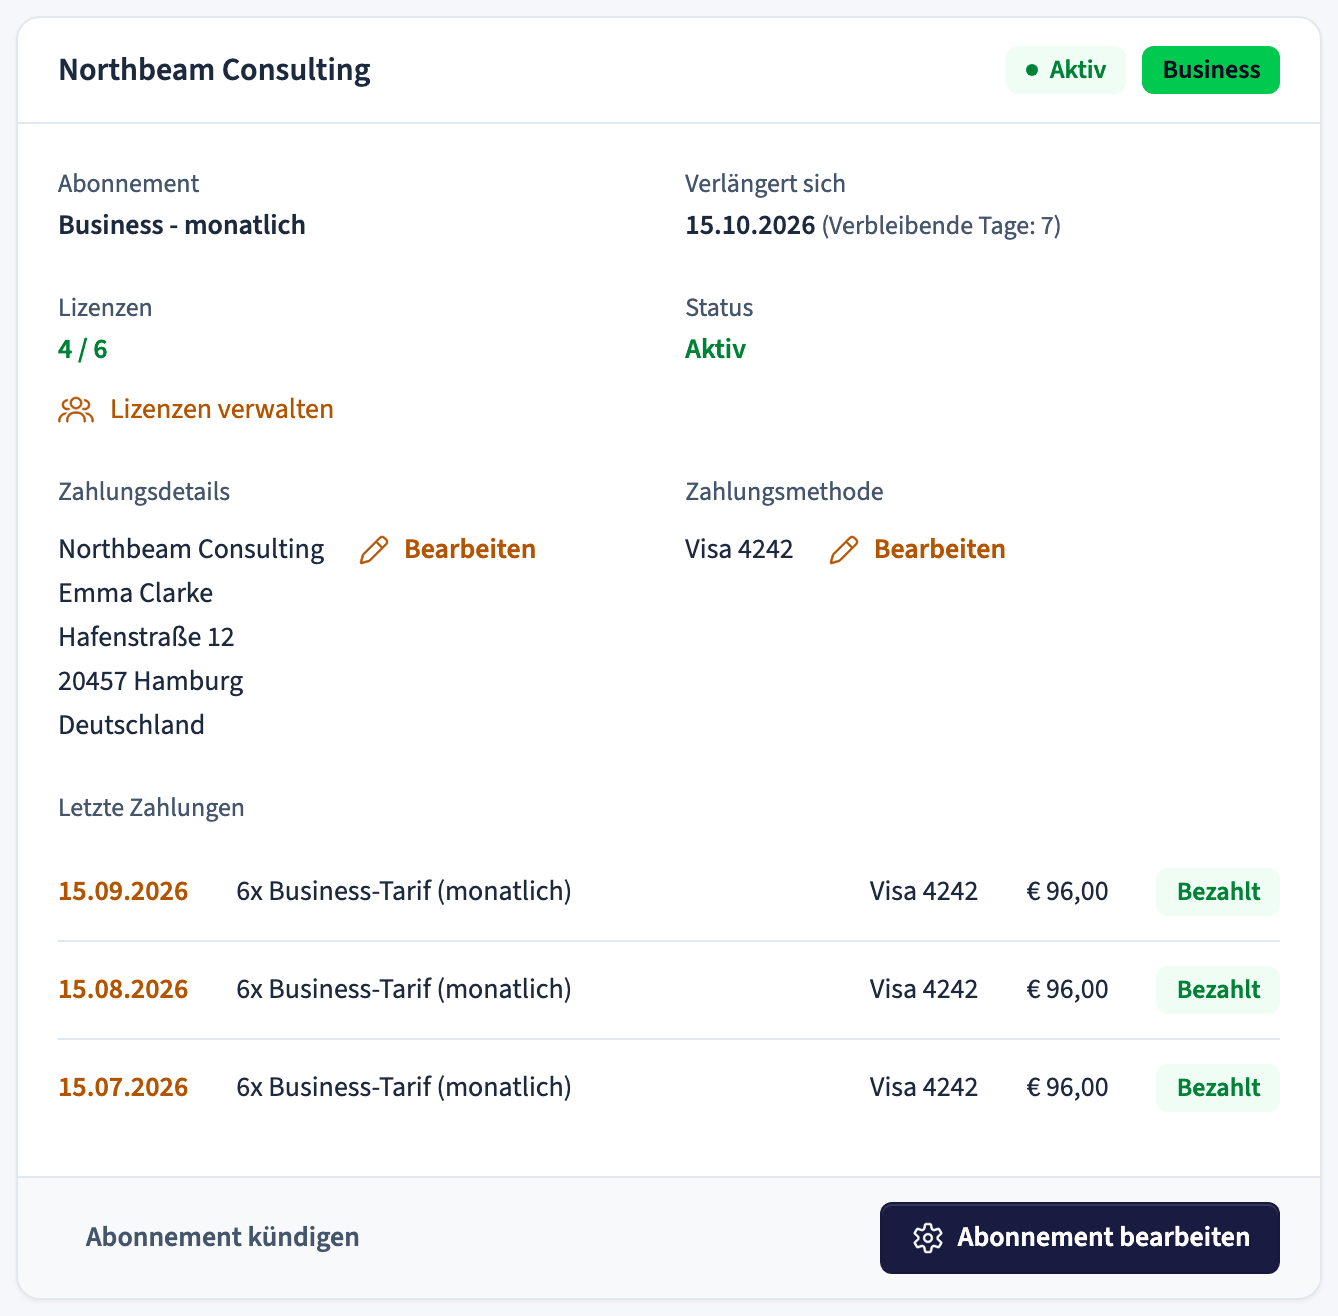1338x1316 pixels.
Task: Click the Business-Tarif description for 15.07.2026
Action: (404, 1088)
